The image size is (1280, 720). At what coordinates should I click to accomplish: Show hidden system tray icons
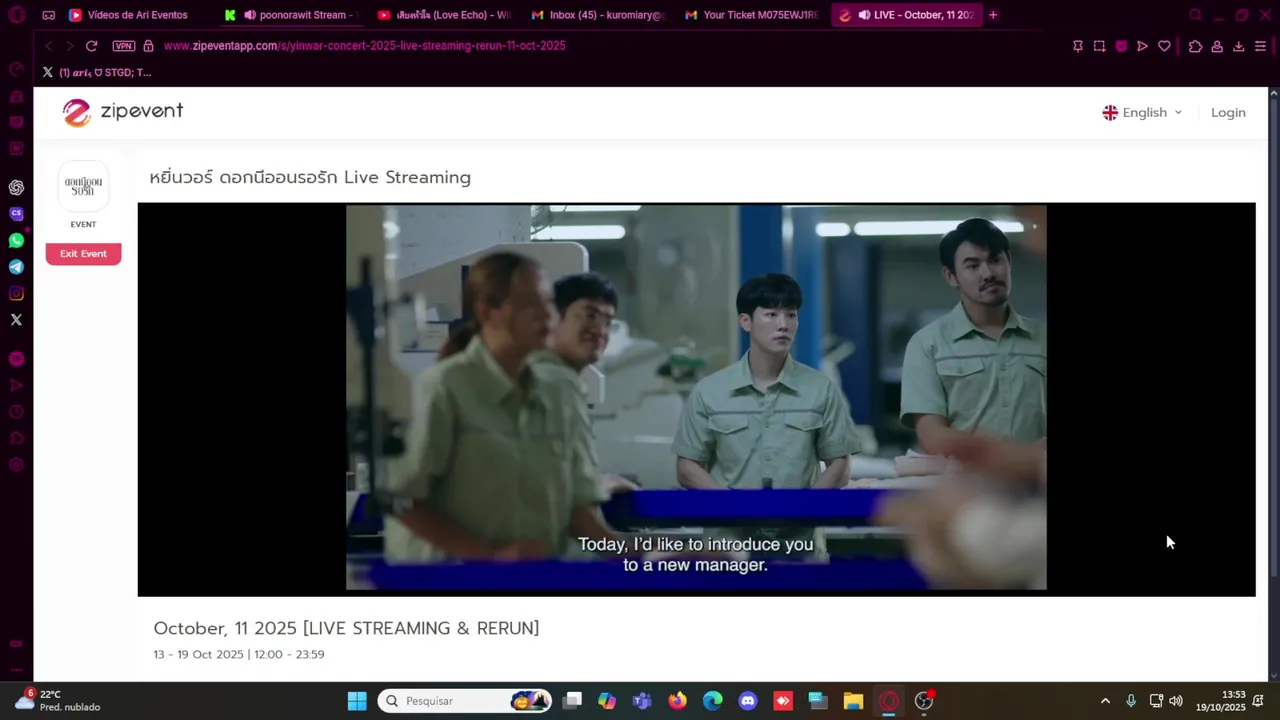(x=1105, y=701)
